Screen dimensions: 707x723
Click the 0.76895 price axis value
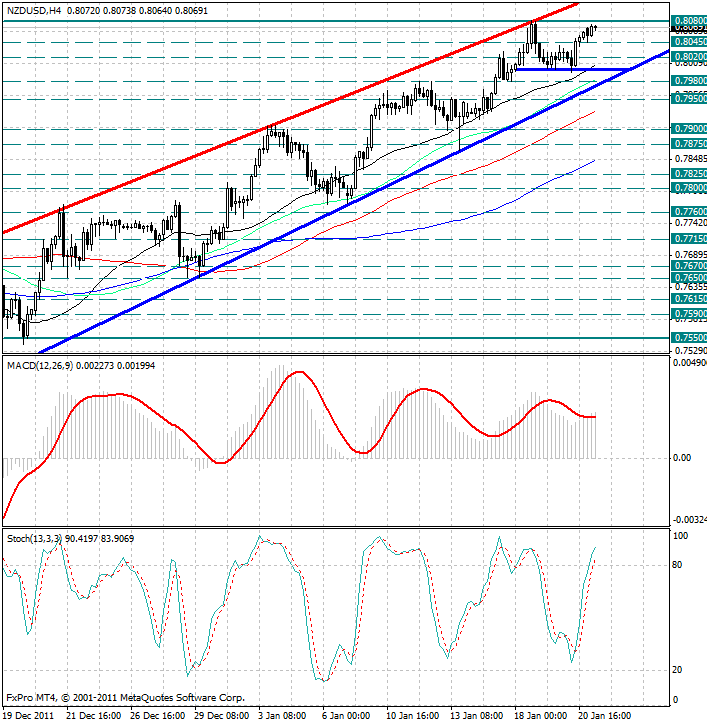pyautogui.click(x=690, y=255)
